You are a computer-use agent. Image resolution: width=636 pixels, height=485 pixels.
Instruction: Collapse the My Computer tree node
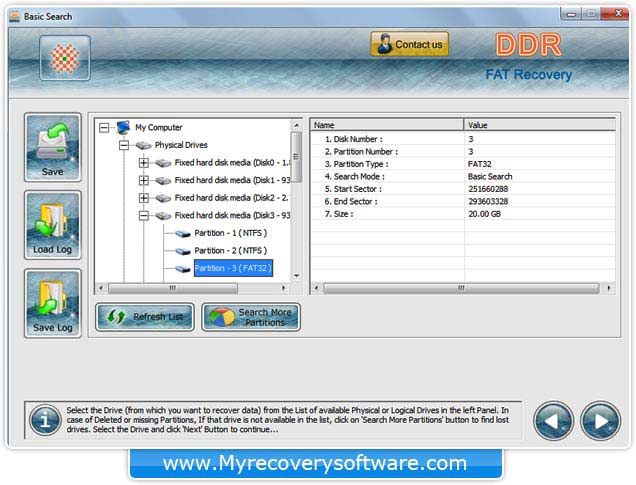point(104,128)
